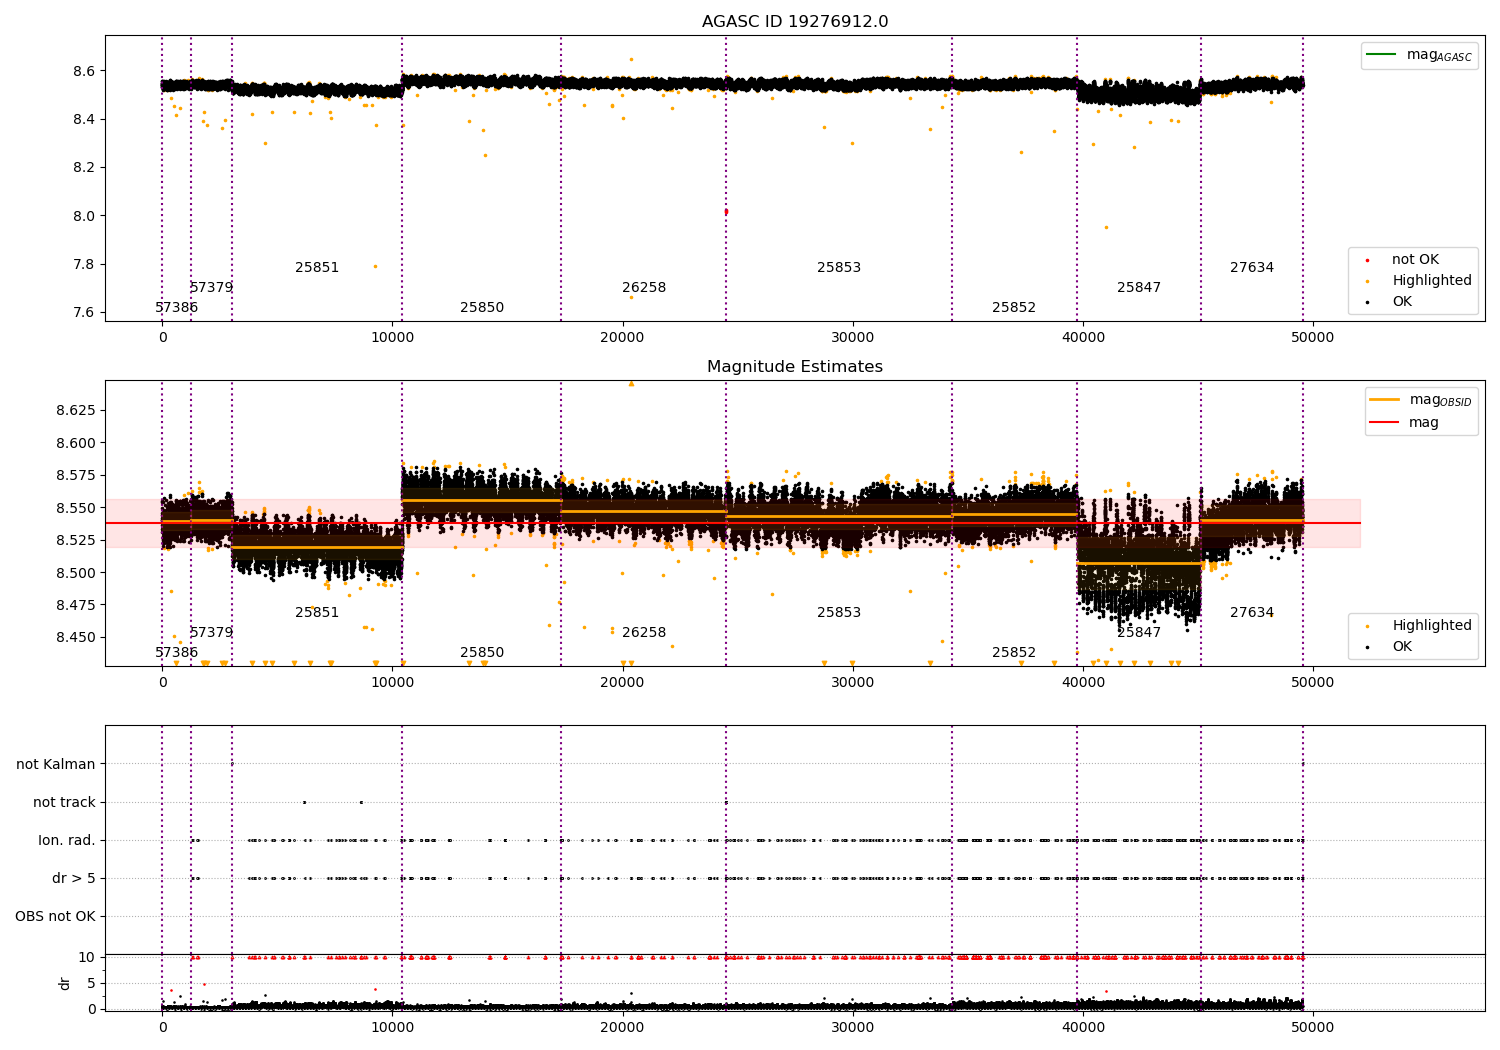Click the 'Ion. rad.' axis label
The height and width of the screenshot is (1050, 1500).
click(x=67, y=841)
